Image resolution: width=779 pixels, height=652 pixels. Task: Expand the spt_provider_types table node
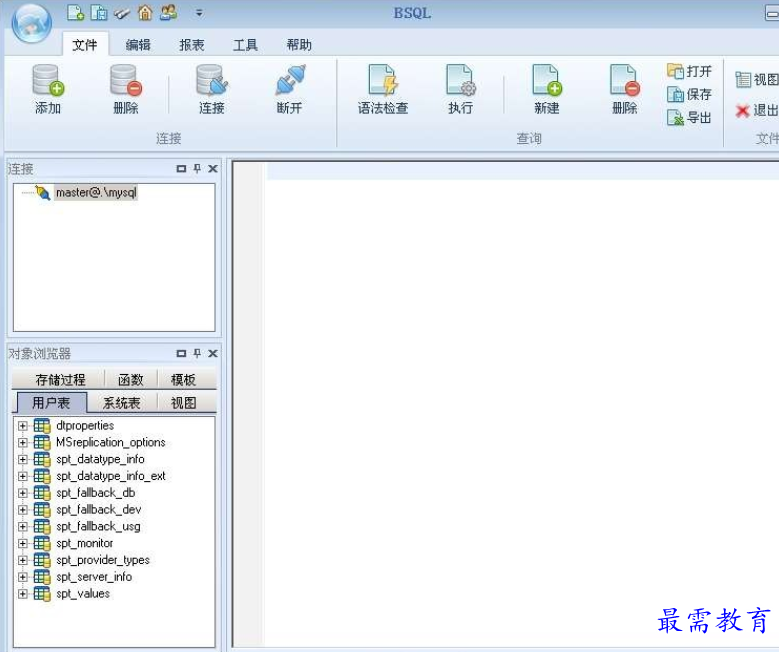coord(22,560)
